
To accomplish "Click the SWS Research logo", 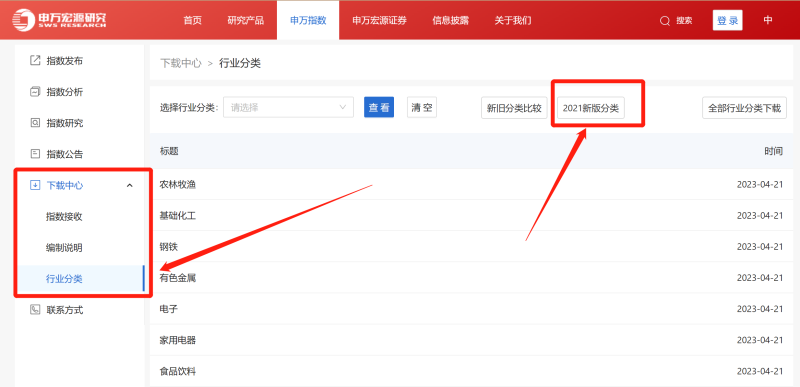I will (x=60, y=19).
